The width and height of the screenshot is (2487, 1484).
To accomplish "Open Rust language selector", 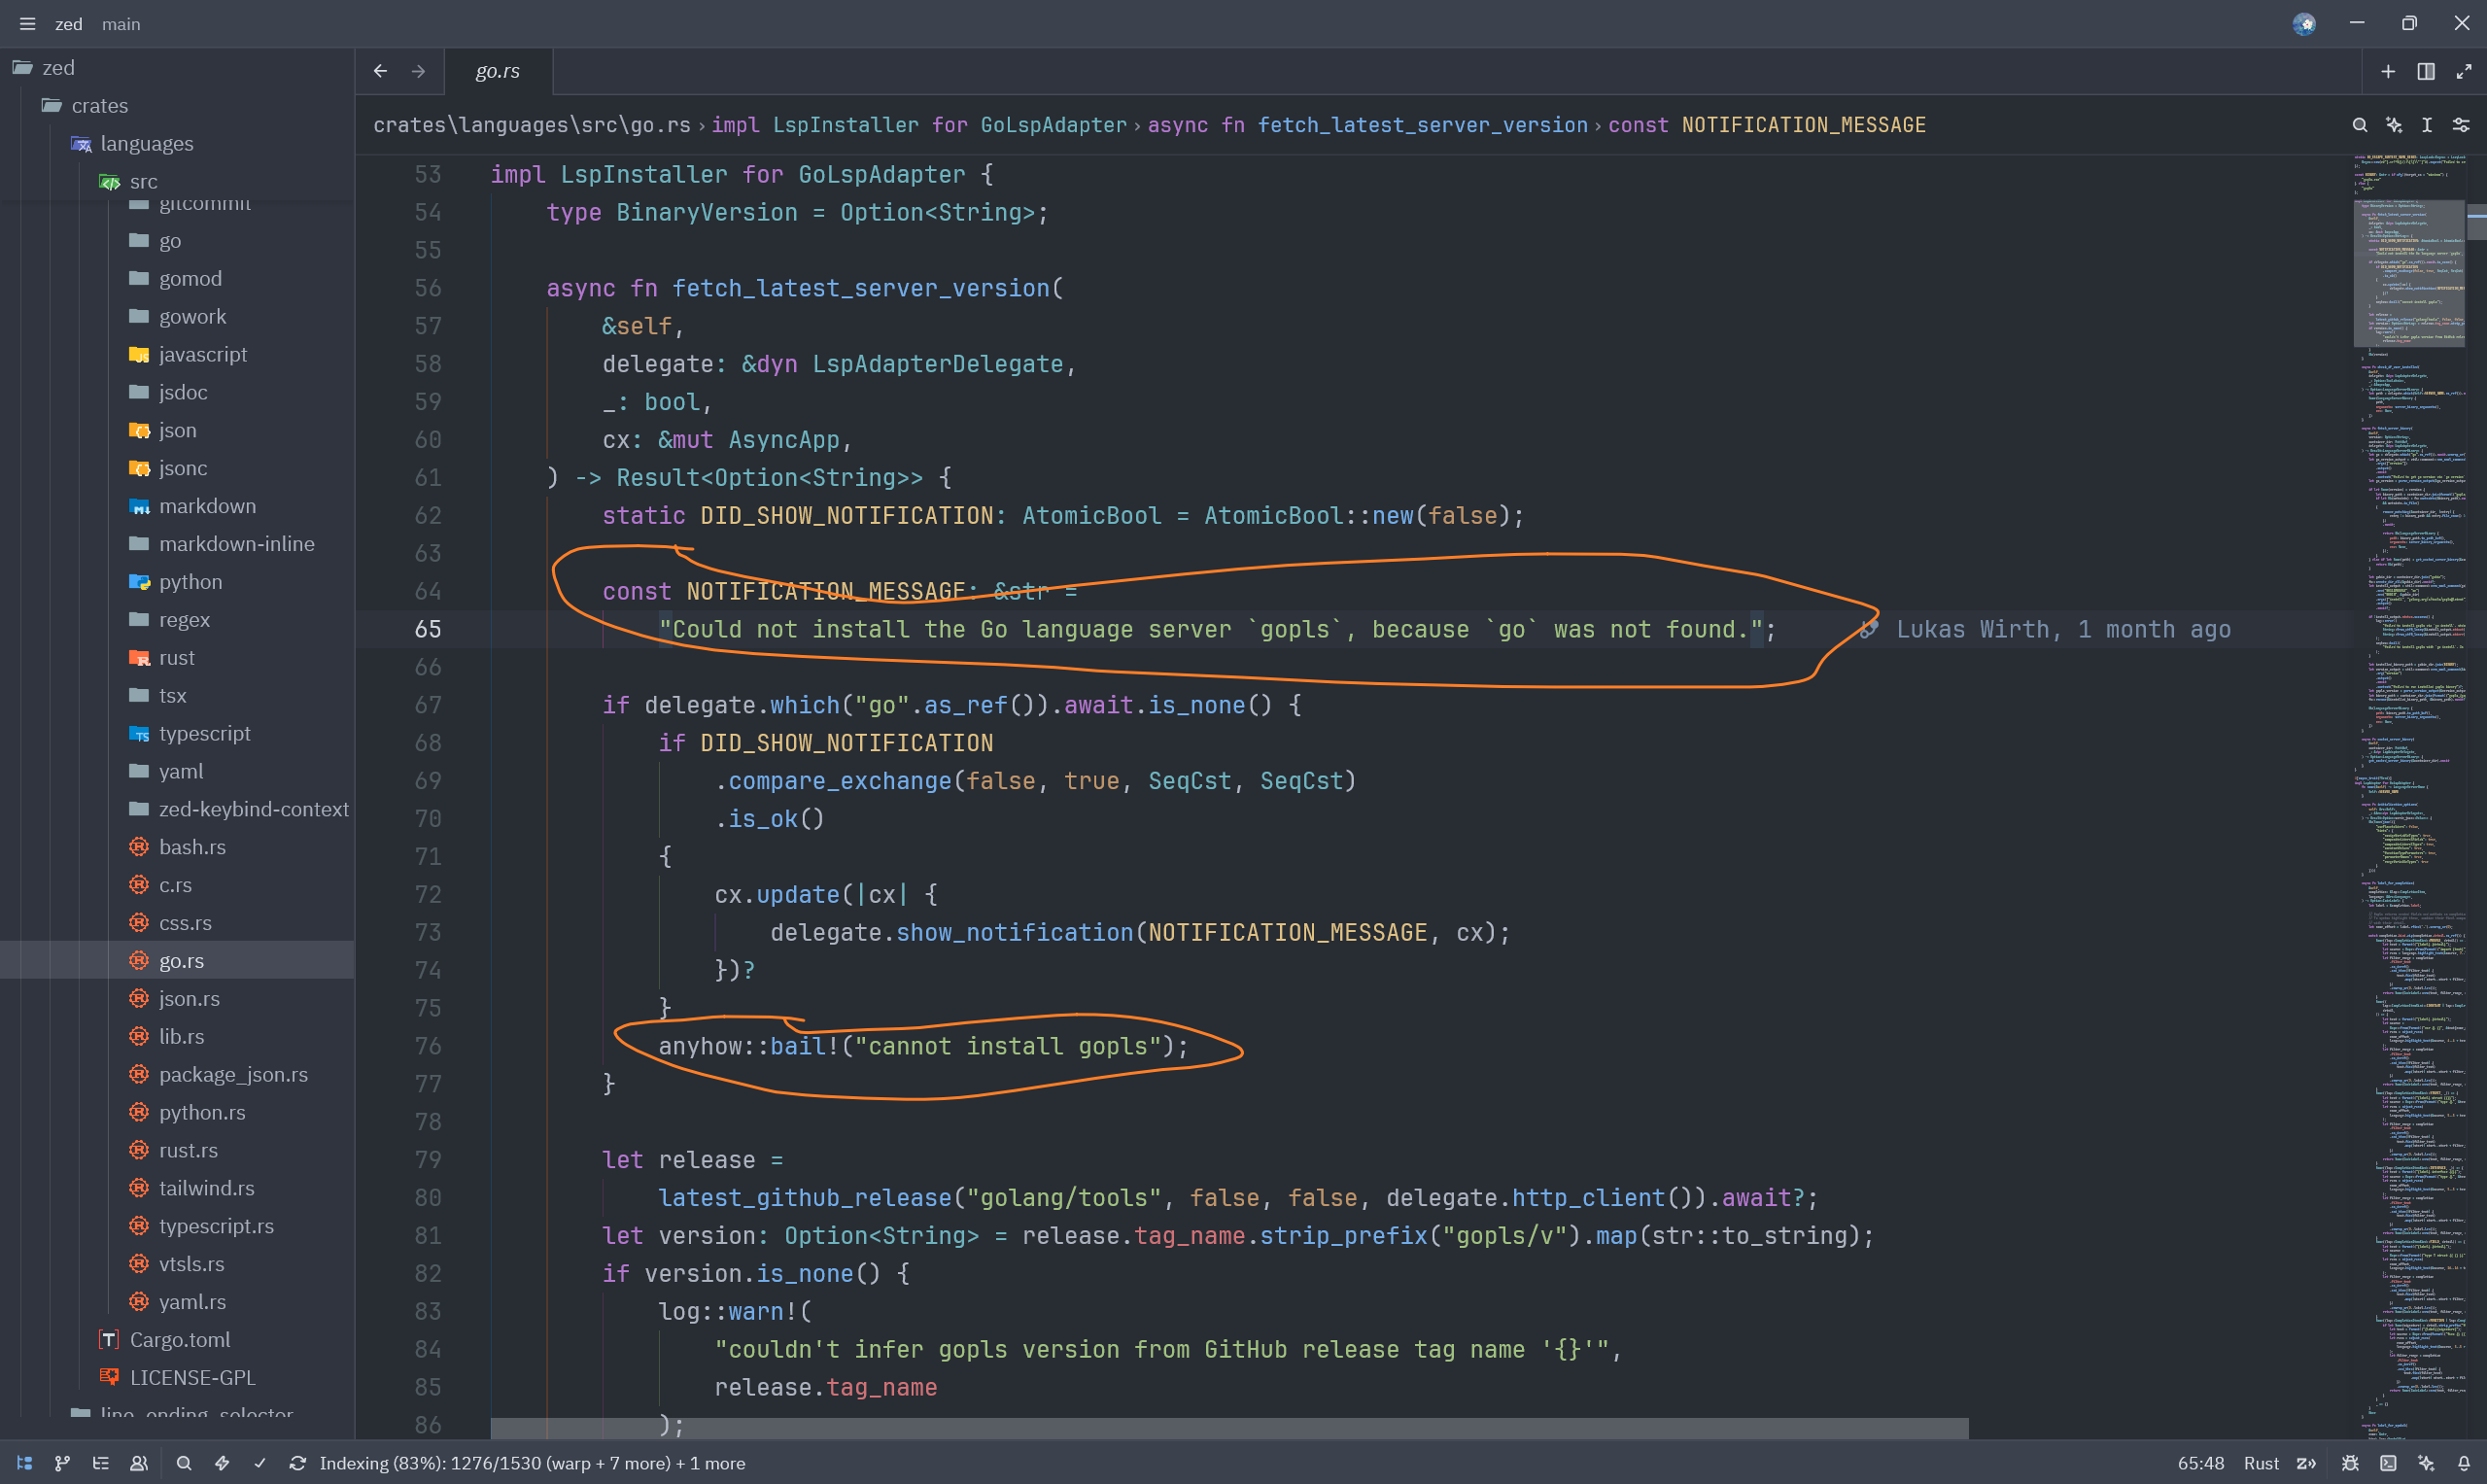I will tap(2260, 1463).
